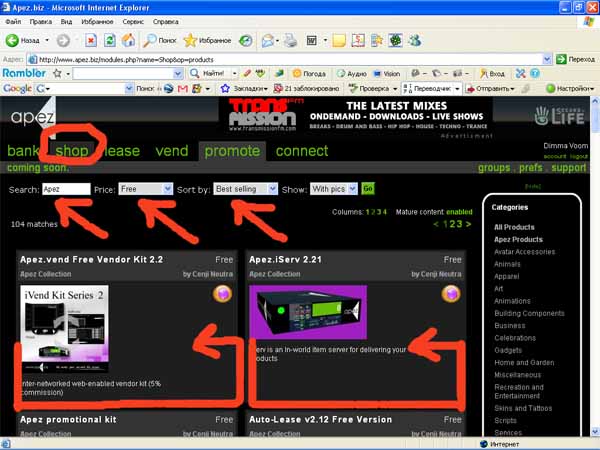Image resolution: width=600 pixels, height=450 pixels.
Task: Open the Сервис menu
Action: click(x=133, y=22)
